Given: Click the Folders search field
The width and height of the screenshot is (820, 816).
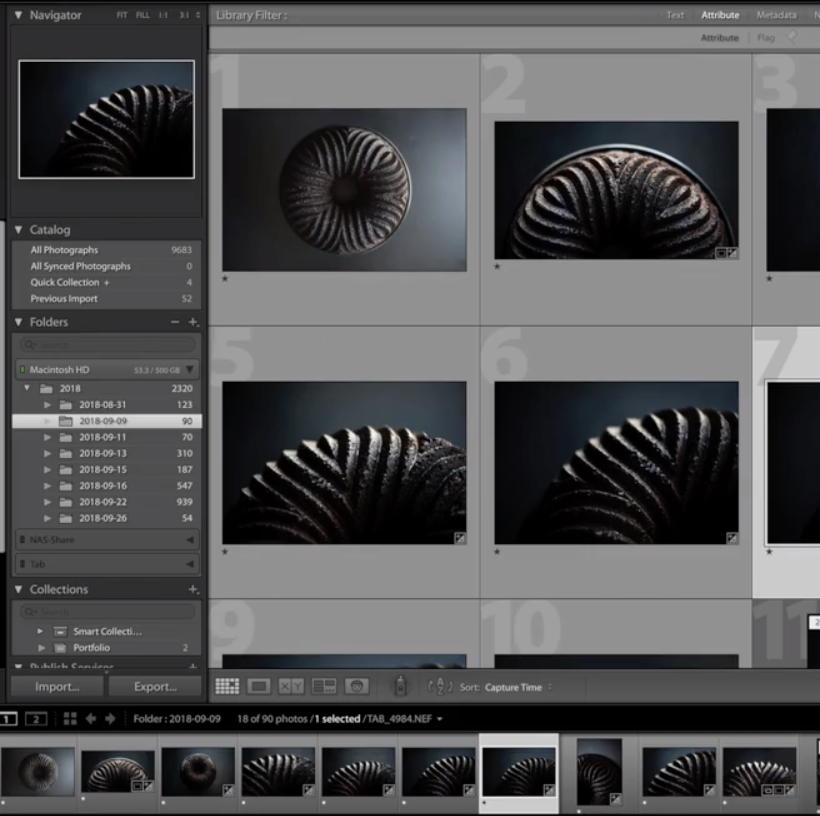Looking at the screenshot, I should tap(107, 345).
